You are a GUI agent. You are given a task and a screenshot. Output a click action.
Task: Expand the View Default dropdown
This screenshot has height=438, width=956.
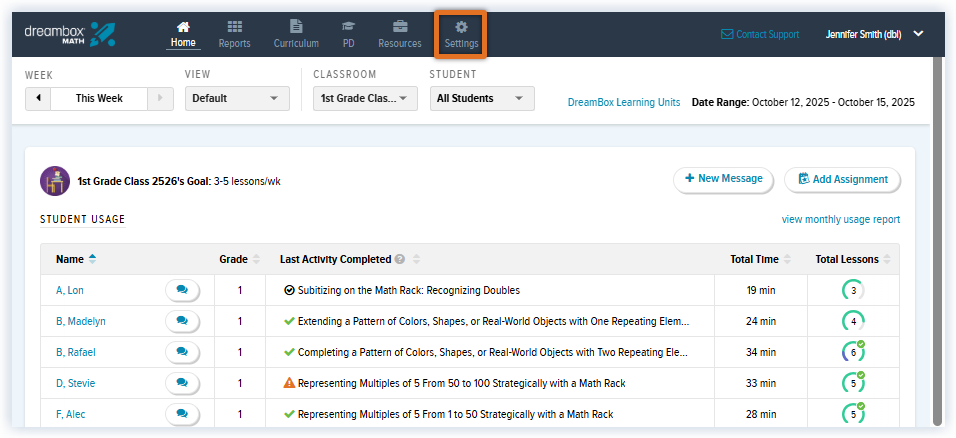point(237,98)
